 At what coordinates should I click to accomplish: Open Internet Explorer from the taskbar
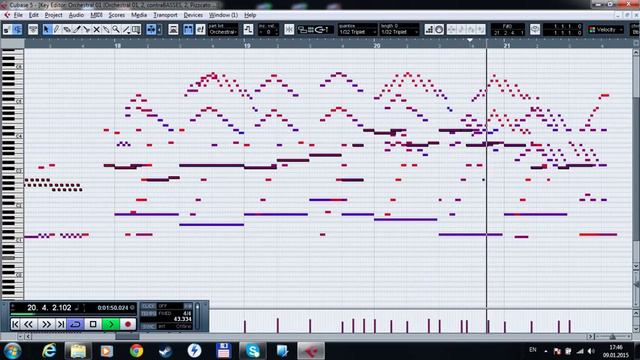click(x=49, y=351)
